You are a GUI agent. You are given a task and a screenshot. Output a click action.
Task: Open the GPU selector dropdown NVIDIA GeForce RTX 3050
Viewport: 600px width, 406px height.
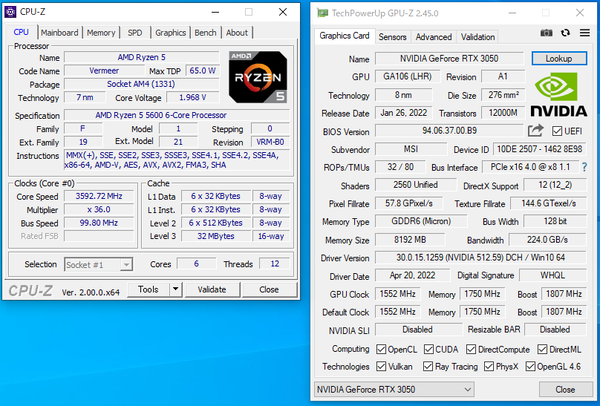pos(394,390)
